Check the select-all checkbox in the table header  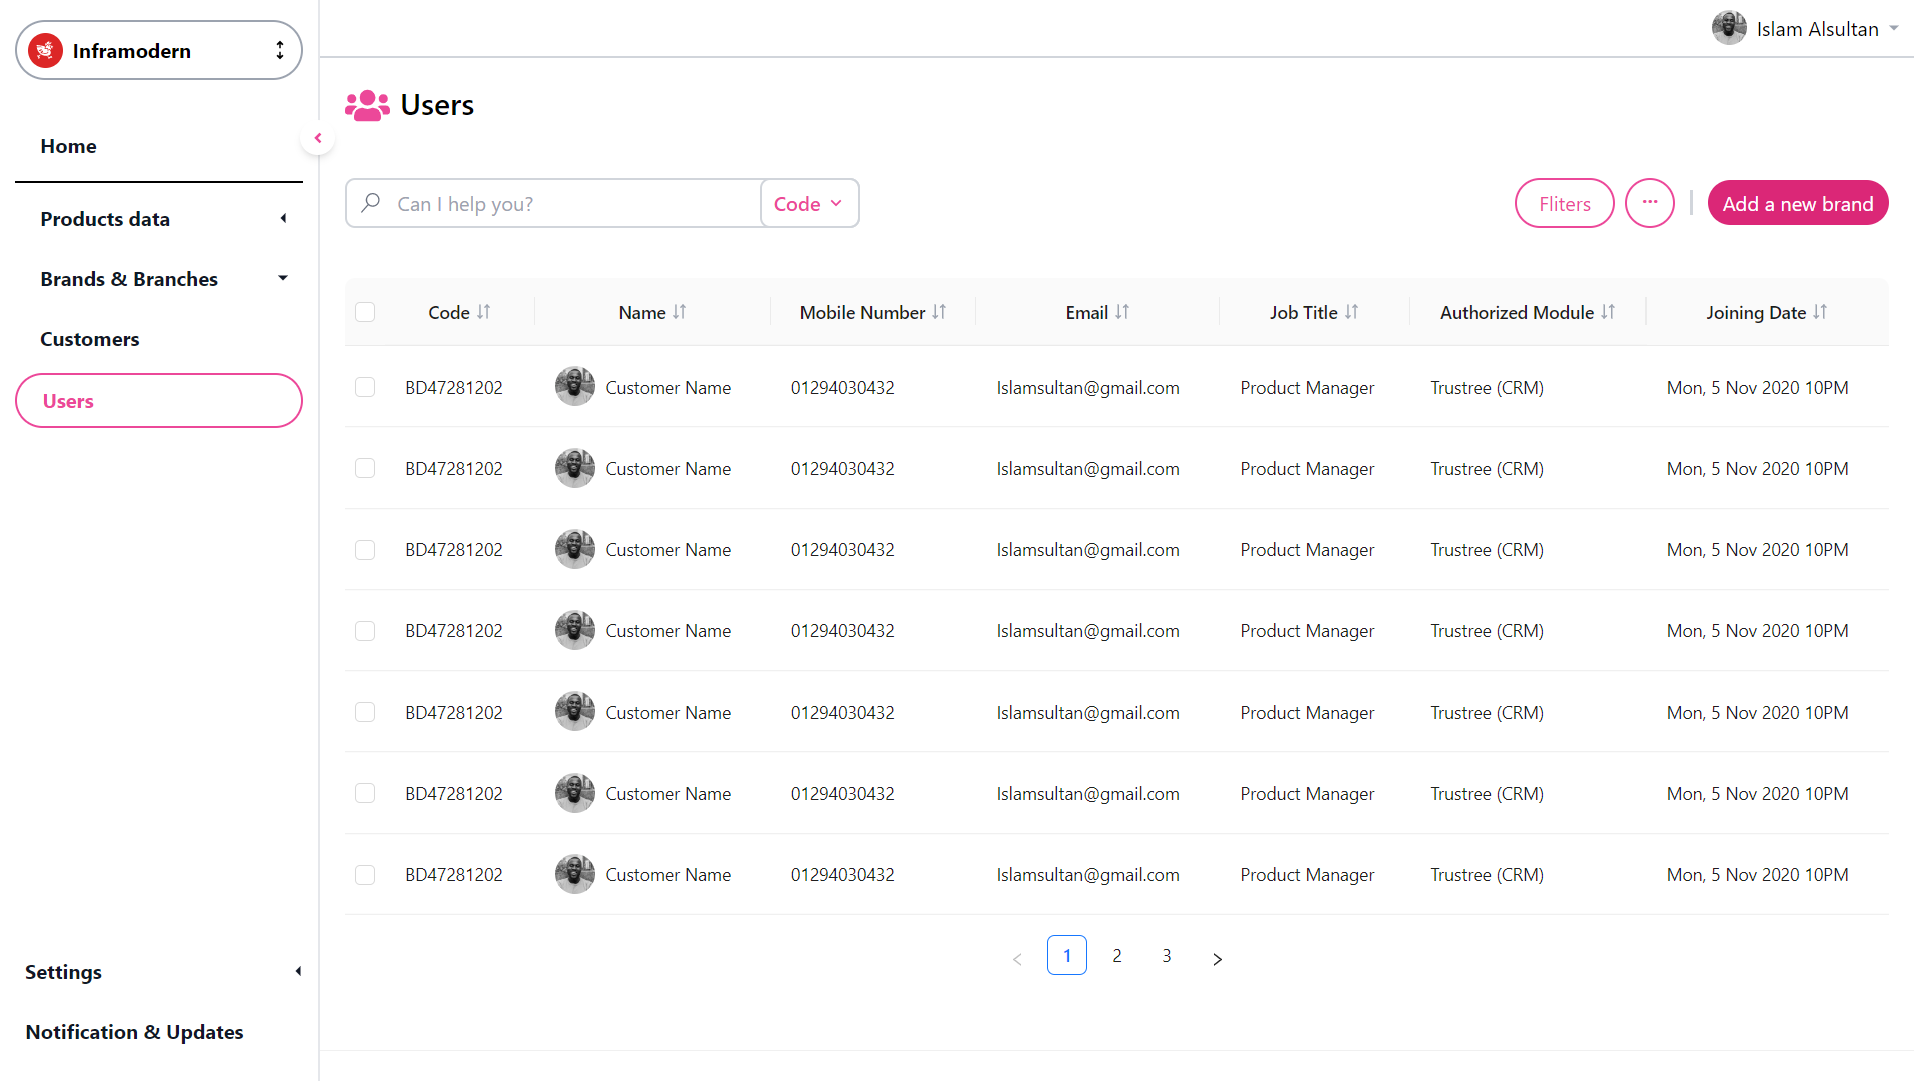(365, 312)
